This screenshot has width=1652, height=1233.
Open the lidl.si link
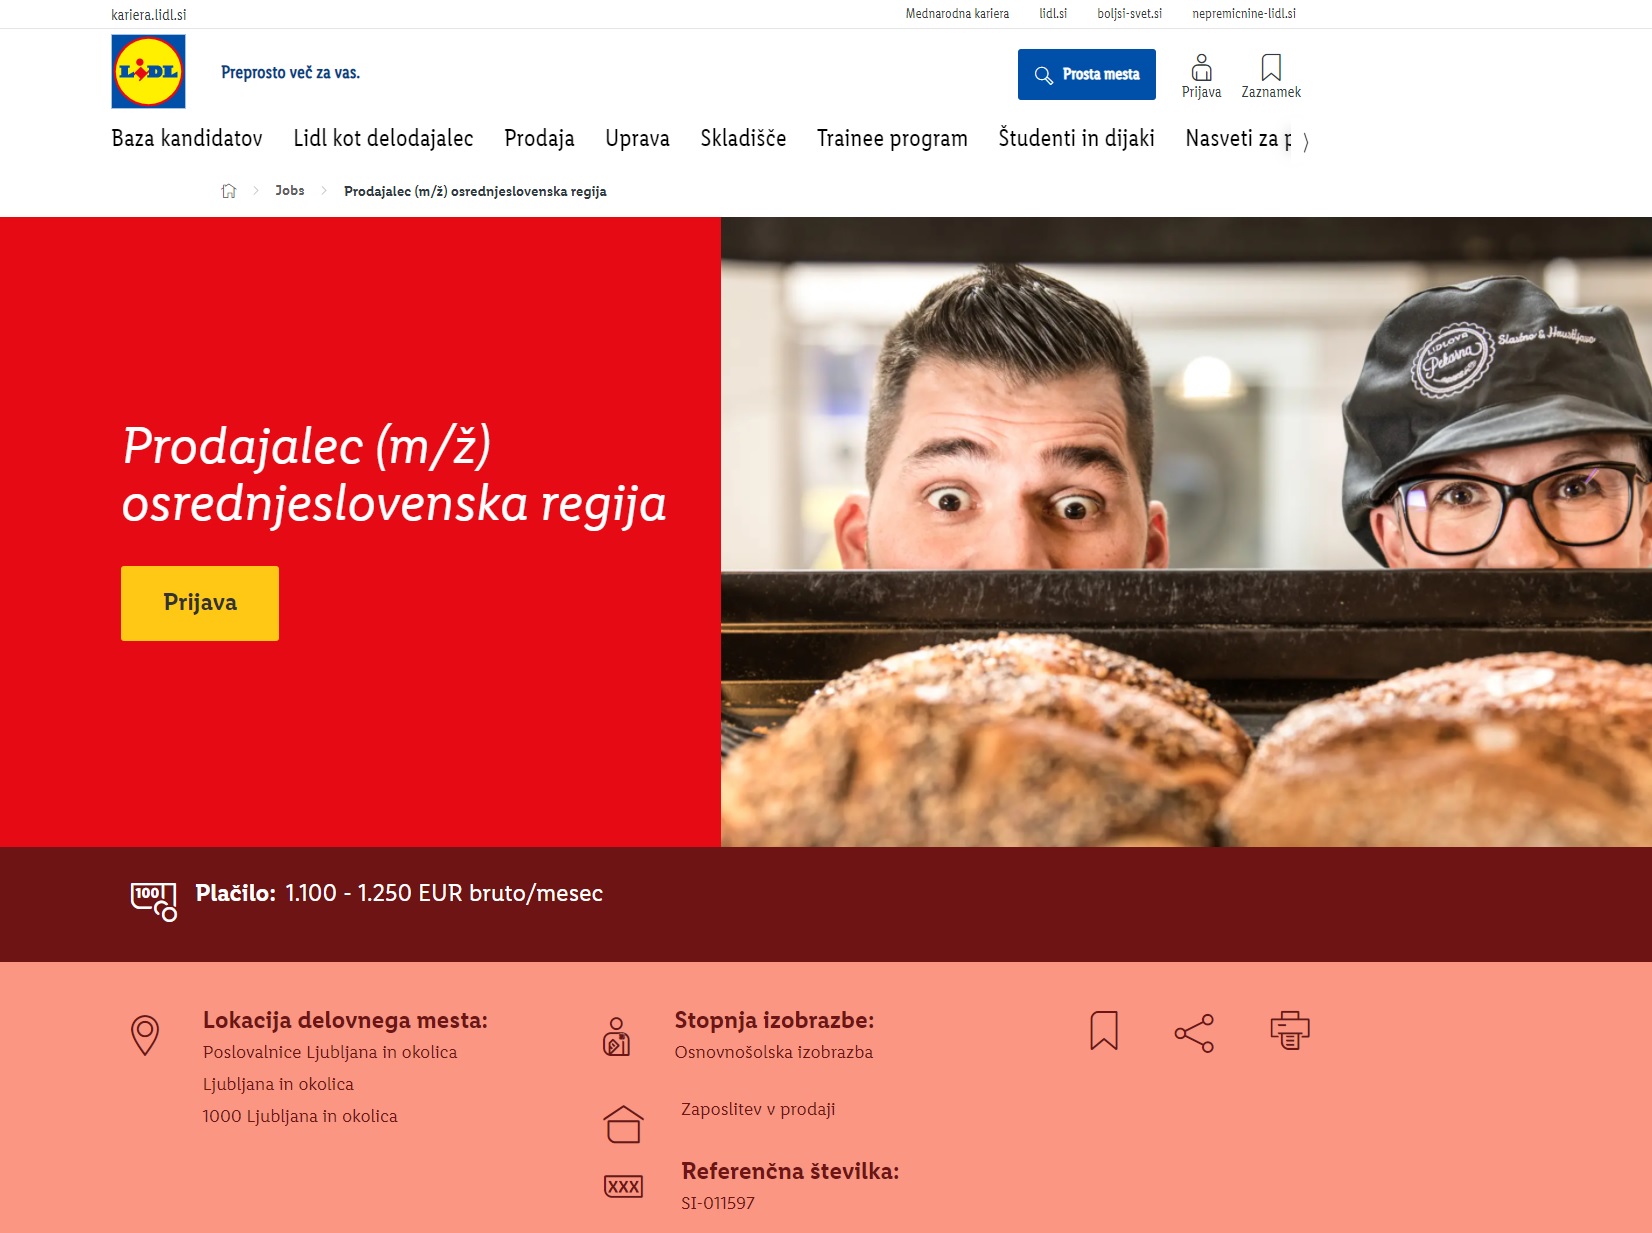(x=1051, y=14)
